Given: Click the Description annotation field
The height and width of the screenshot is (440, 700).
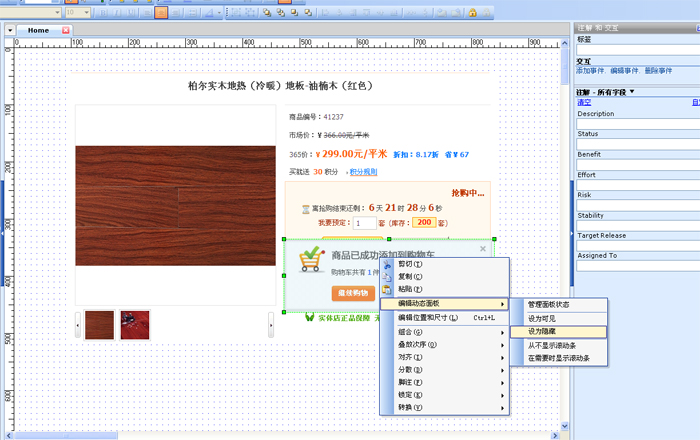Looking at the screenshot, I should (x=638, y=124).
